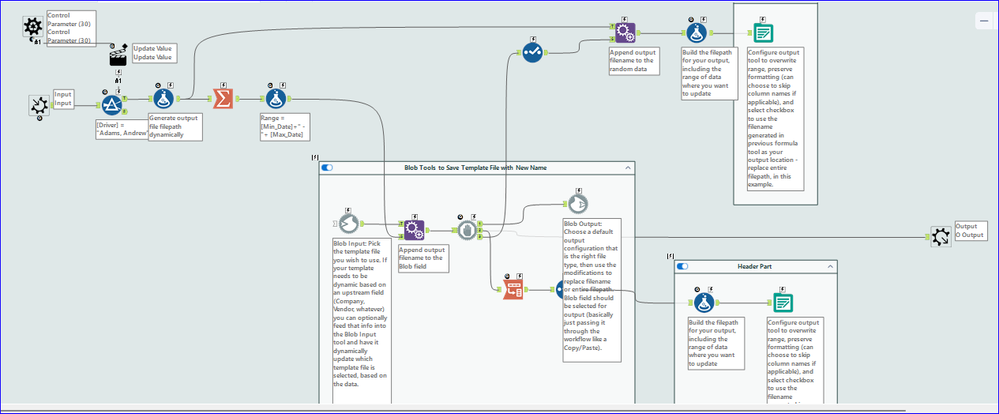Click 'Append output filename to the Blob field'
Screen dimensions: 999x414
click(424, 259)
